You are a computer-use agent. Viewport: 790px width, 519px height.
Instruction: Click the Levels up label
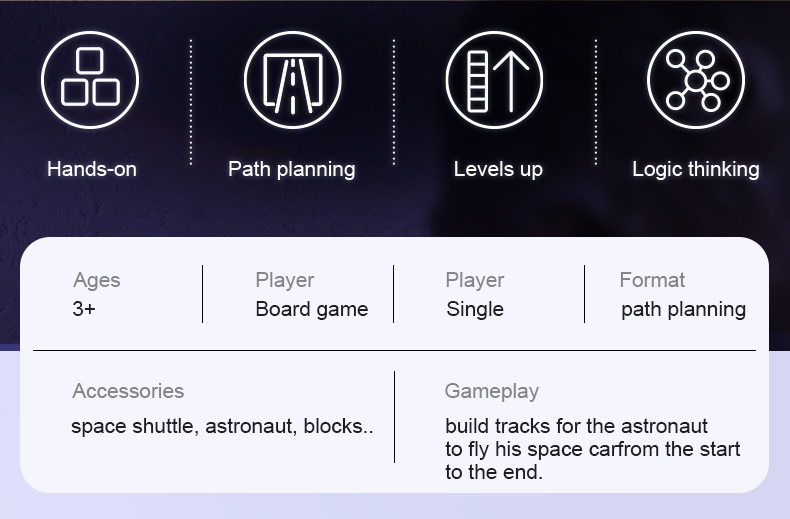tap(497, 169)
